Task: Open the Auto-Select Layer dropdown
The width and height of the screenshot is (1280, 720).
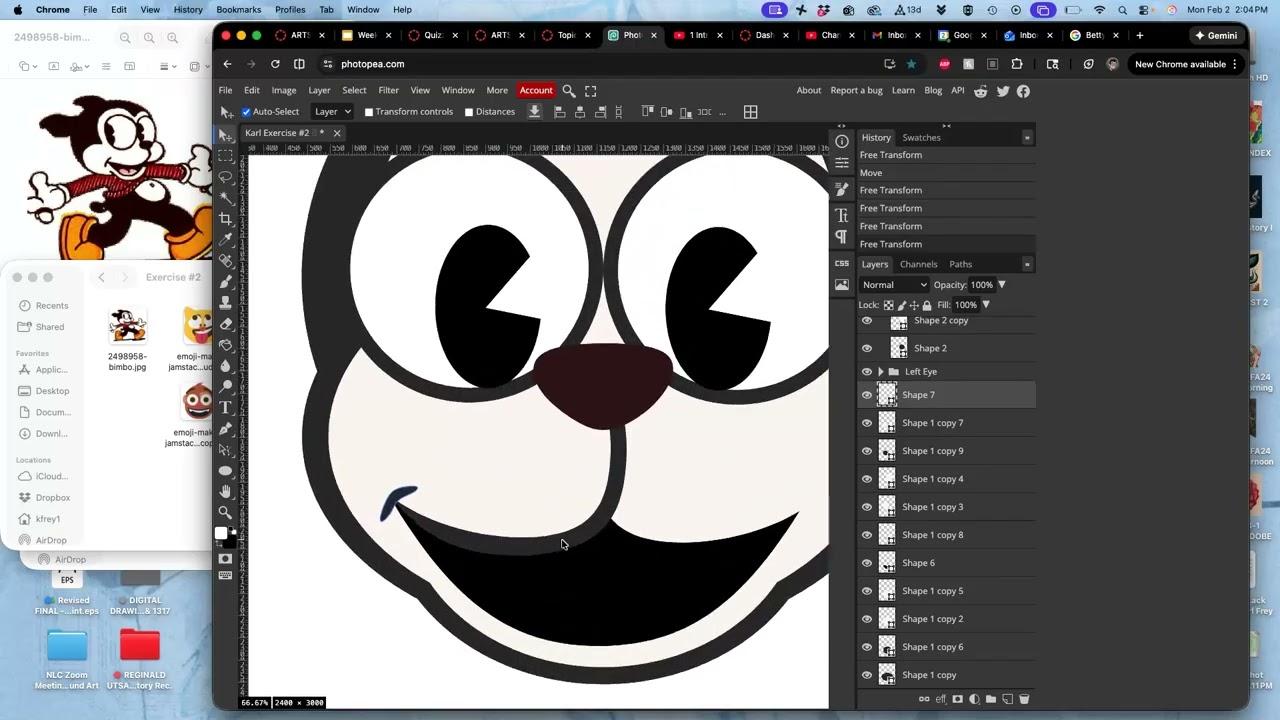Action: [332, 112]
